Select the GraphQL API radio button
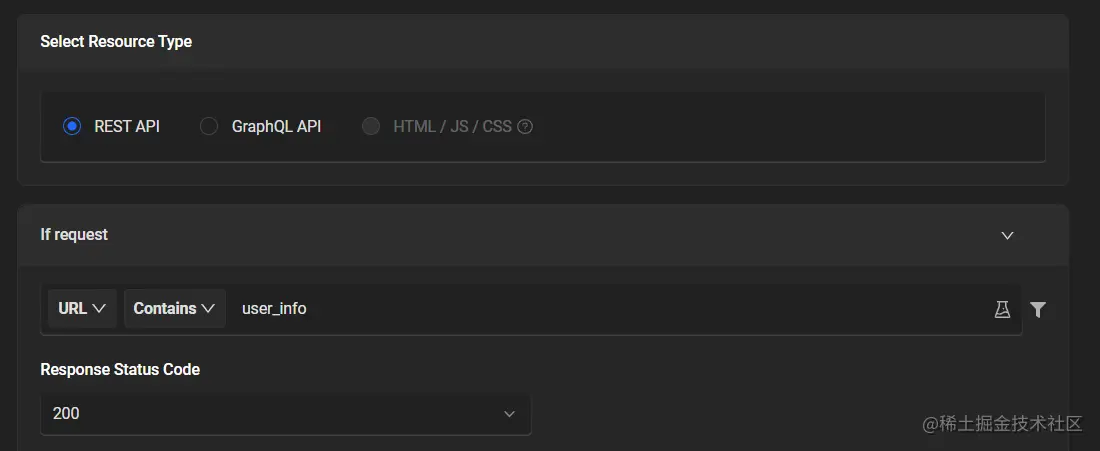This screenshot has width=1100, height=451. [209, 127]
